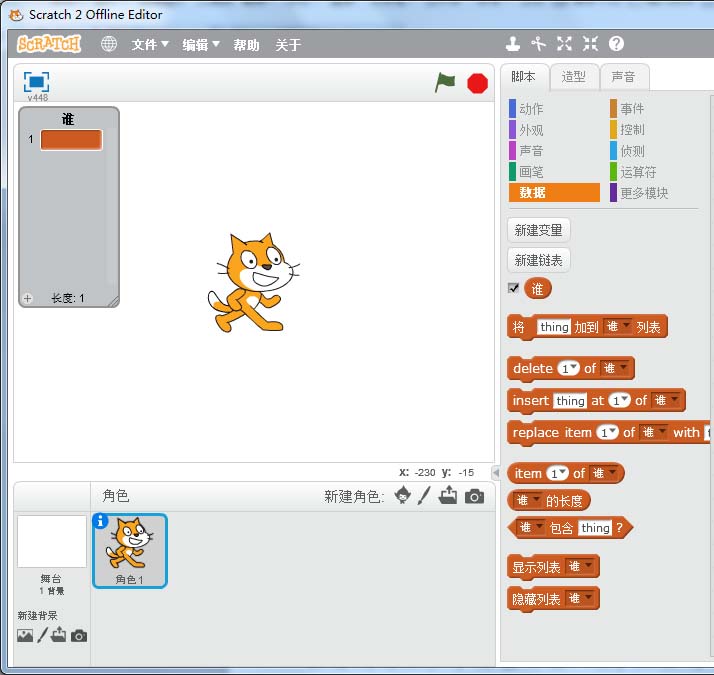Open block help question mark icon

[616, 44]
